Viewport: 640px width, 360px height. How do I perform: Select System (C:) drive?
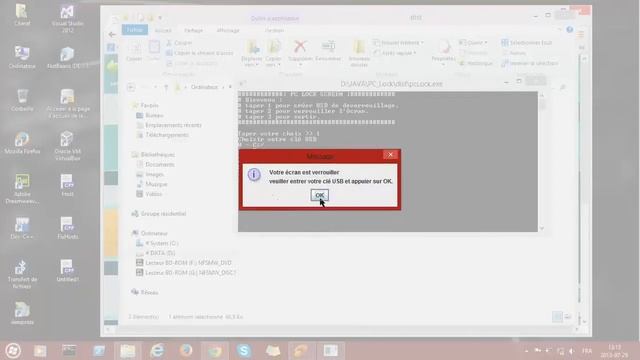tap(157, 243)
